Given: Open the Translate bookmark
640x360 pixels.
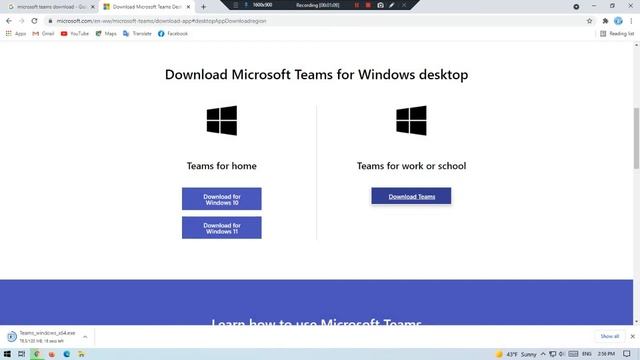Looking at the screenshot, I should click(x=137, y=33).
